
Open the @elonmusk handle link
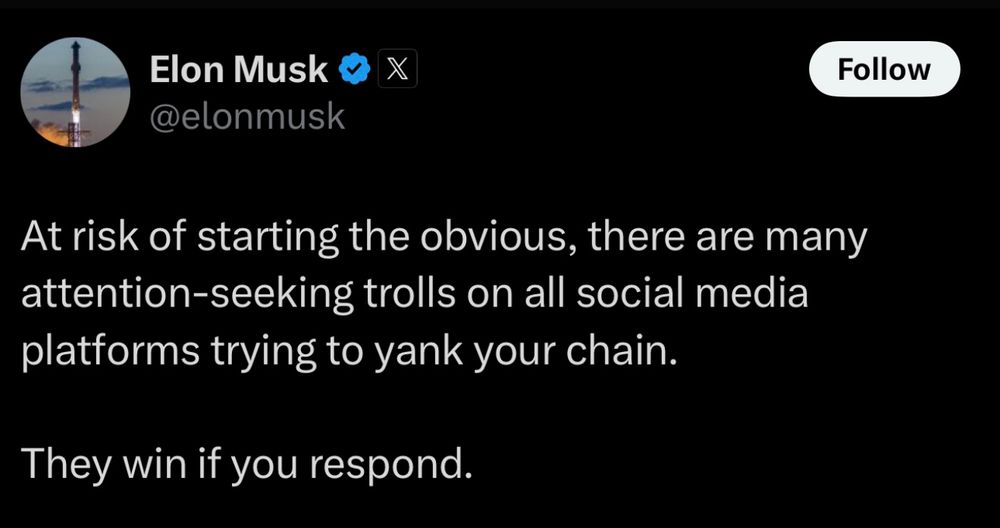tap(246, 117)
